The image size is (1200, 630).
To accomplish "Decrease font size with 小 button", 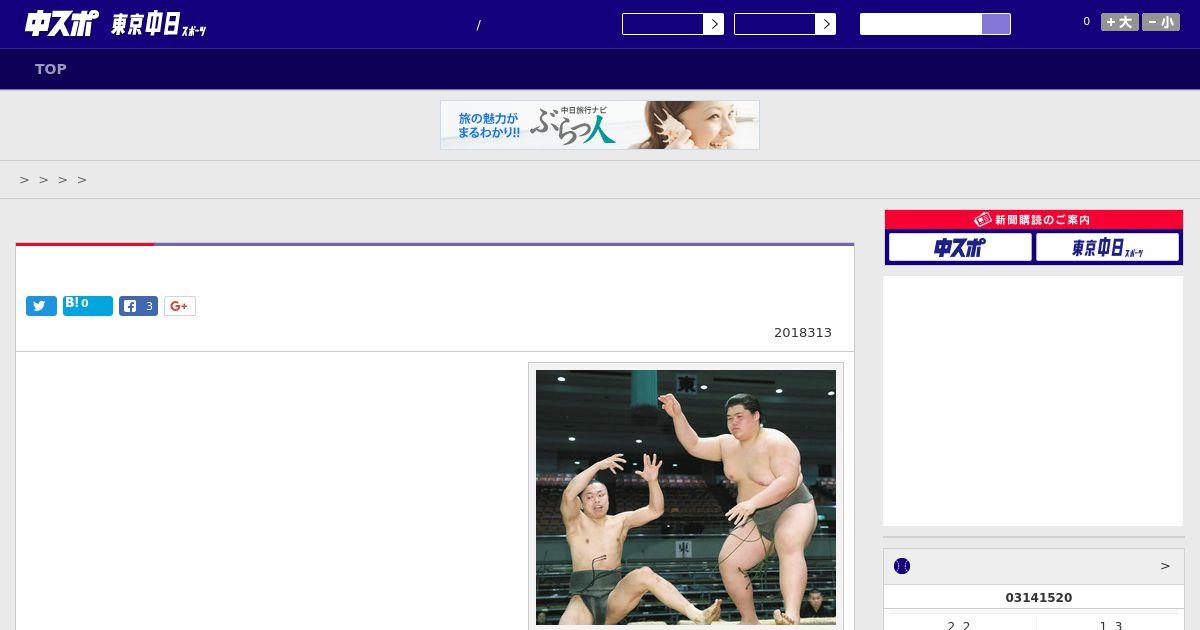I will click(x=1161, y=22).
